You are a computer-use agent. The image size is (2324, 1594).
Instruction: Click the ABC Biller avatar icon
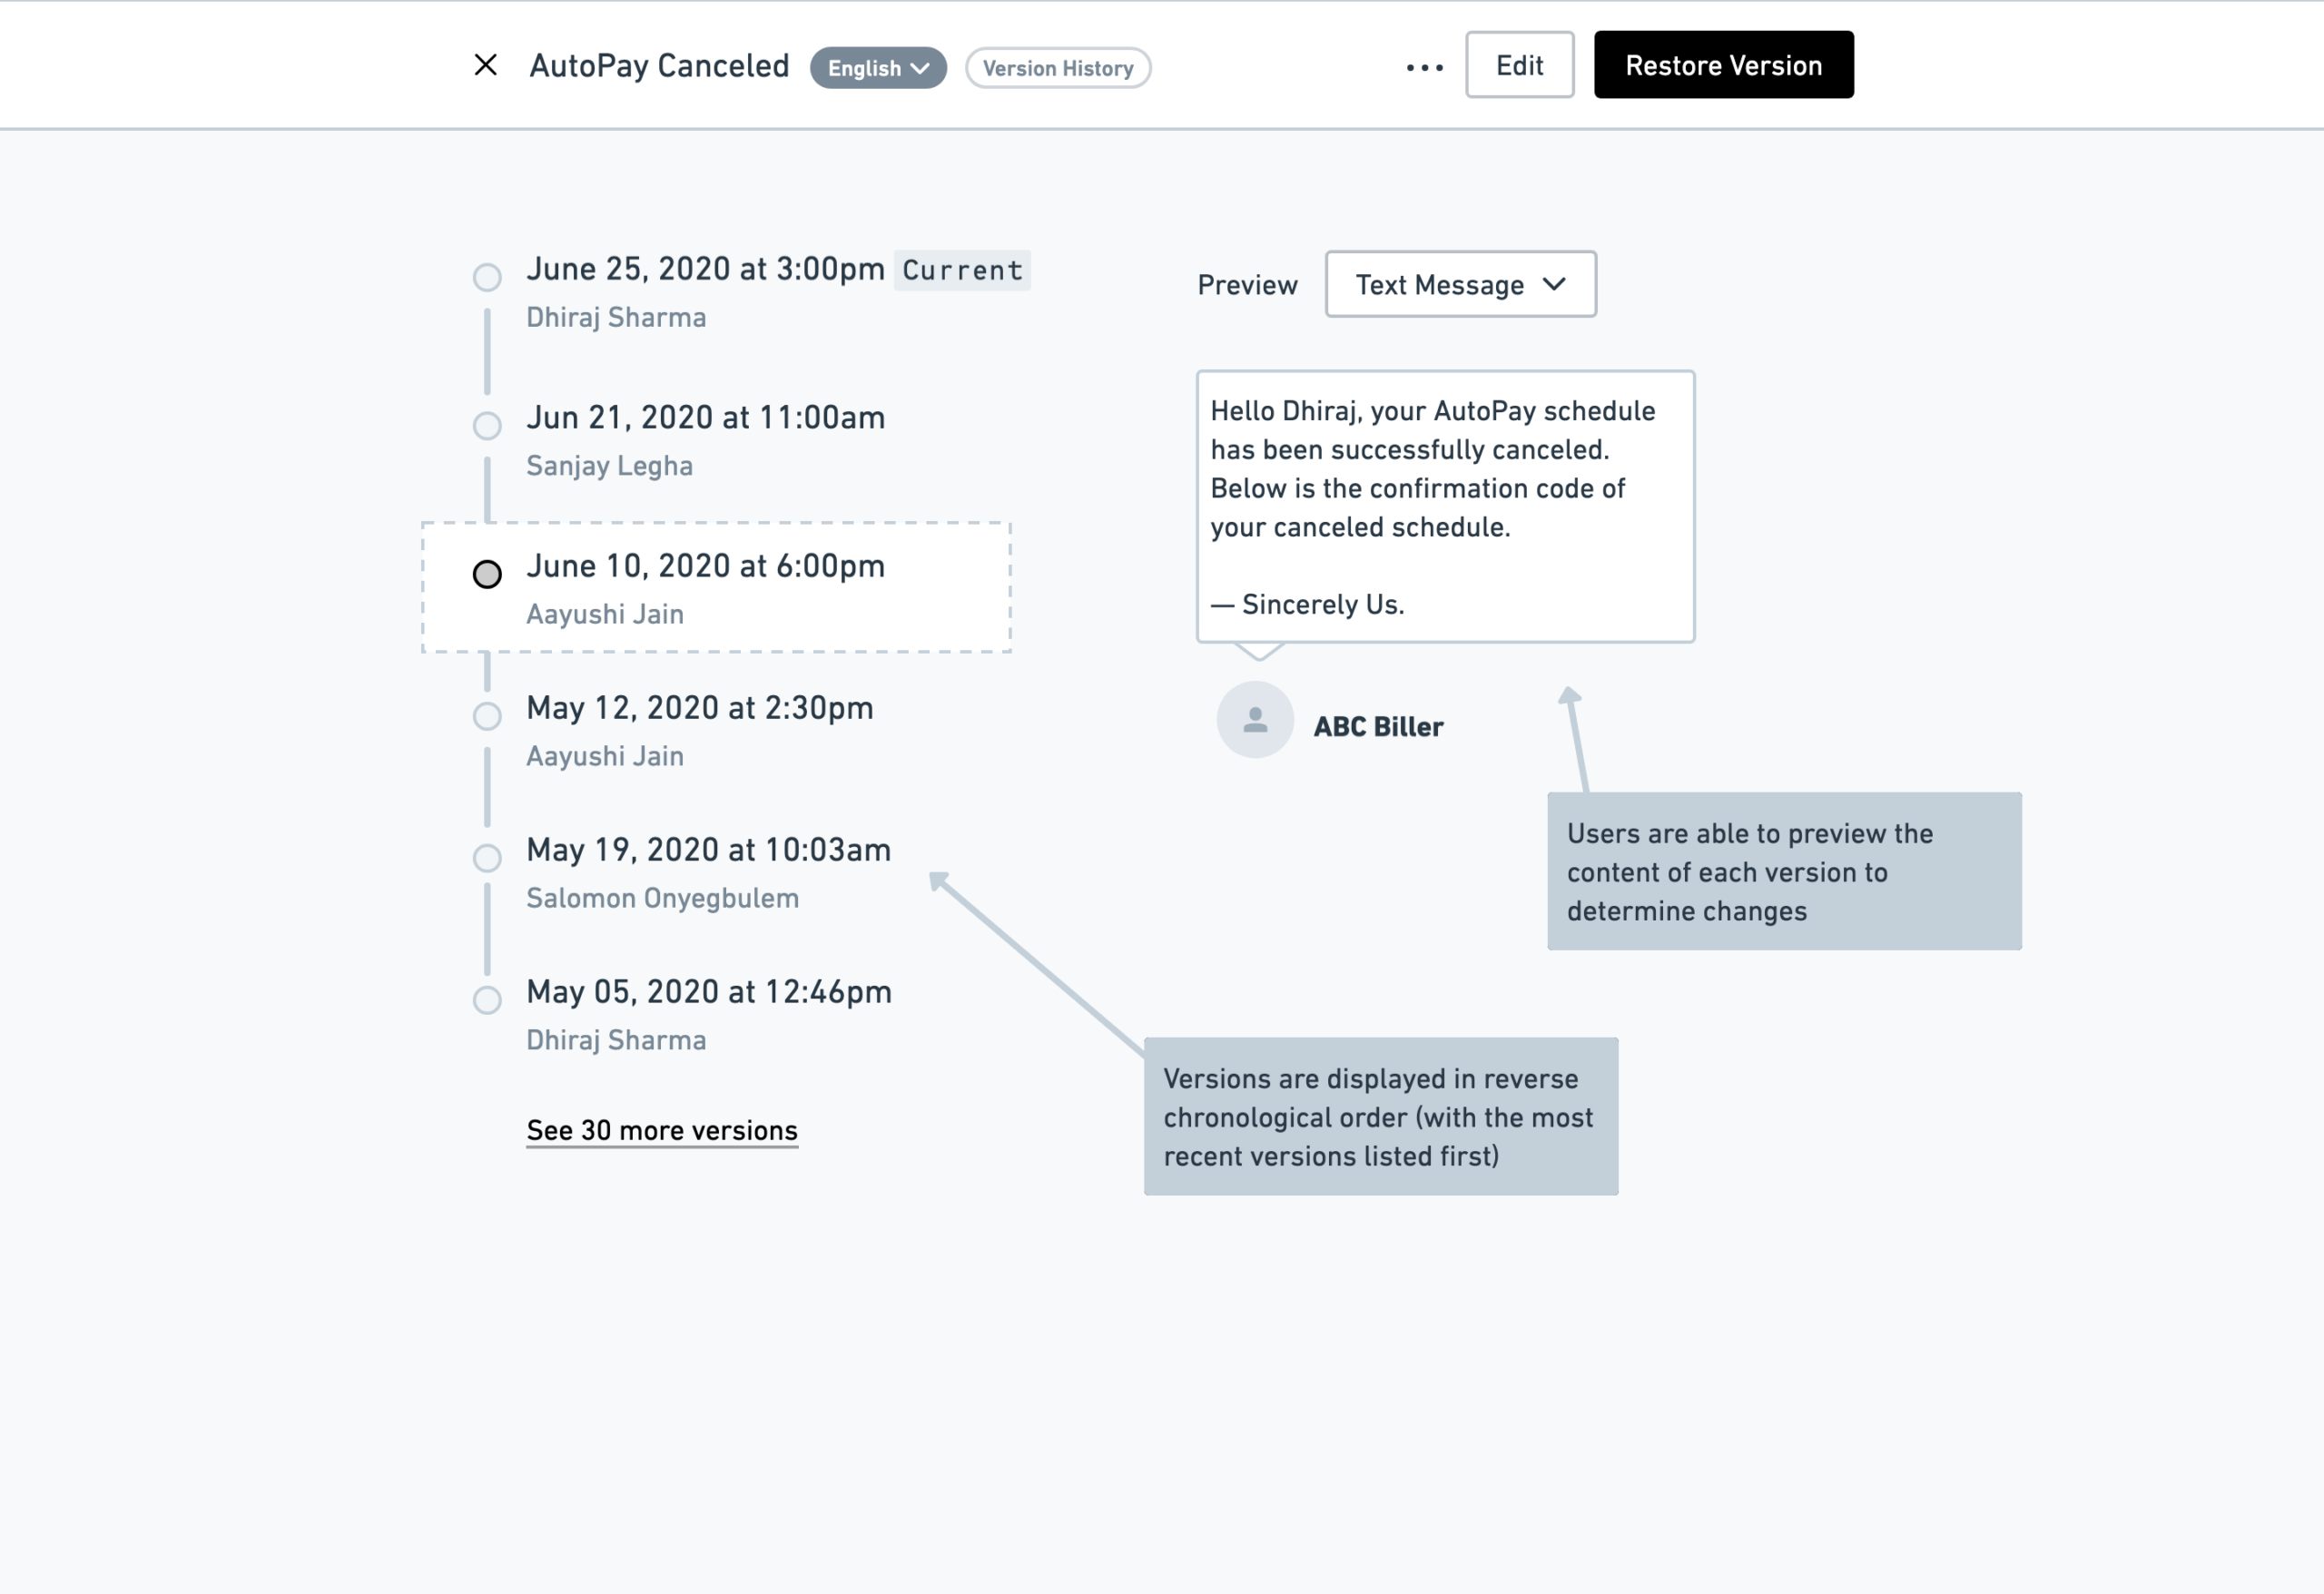tap(1255, 720)
